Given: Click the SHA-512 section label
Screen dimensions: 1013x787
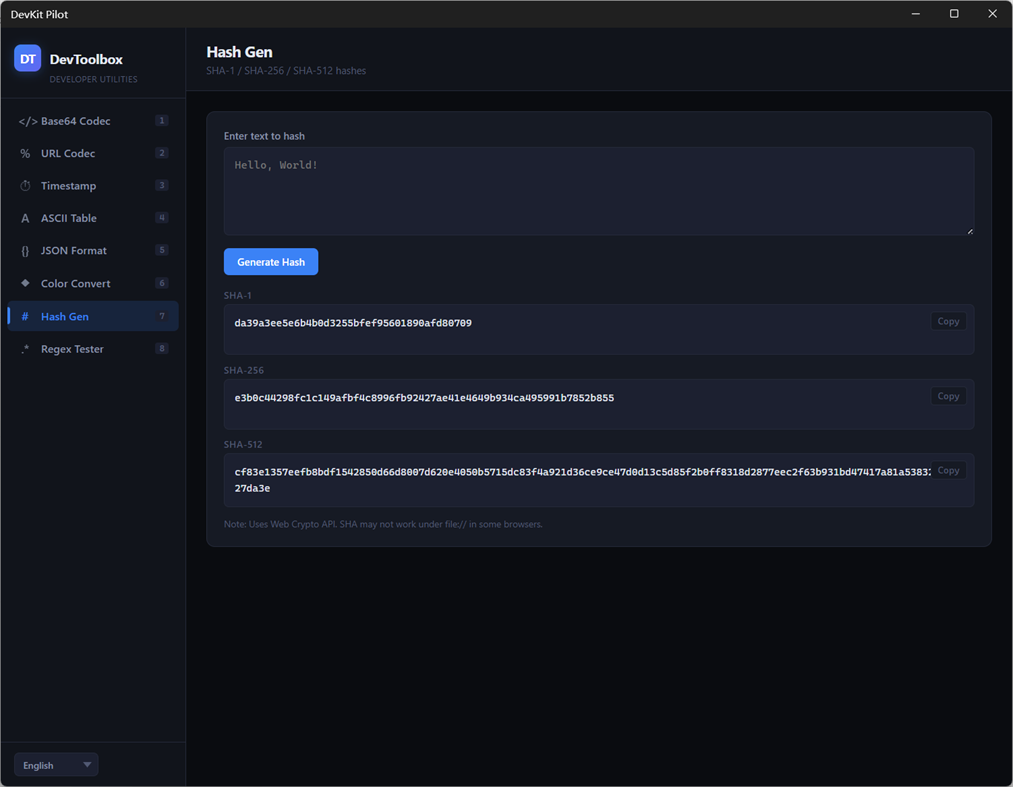Looking at the screenshot, I should (x=243, y=445).
